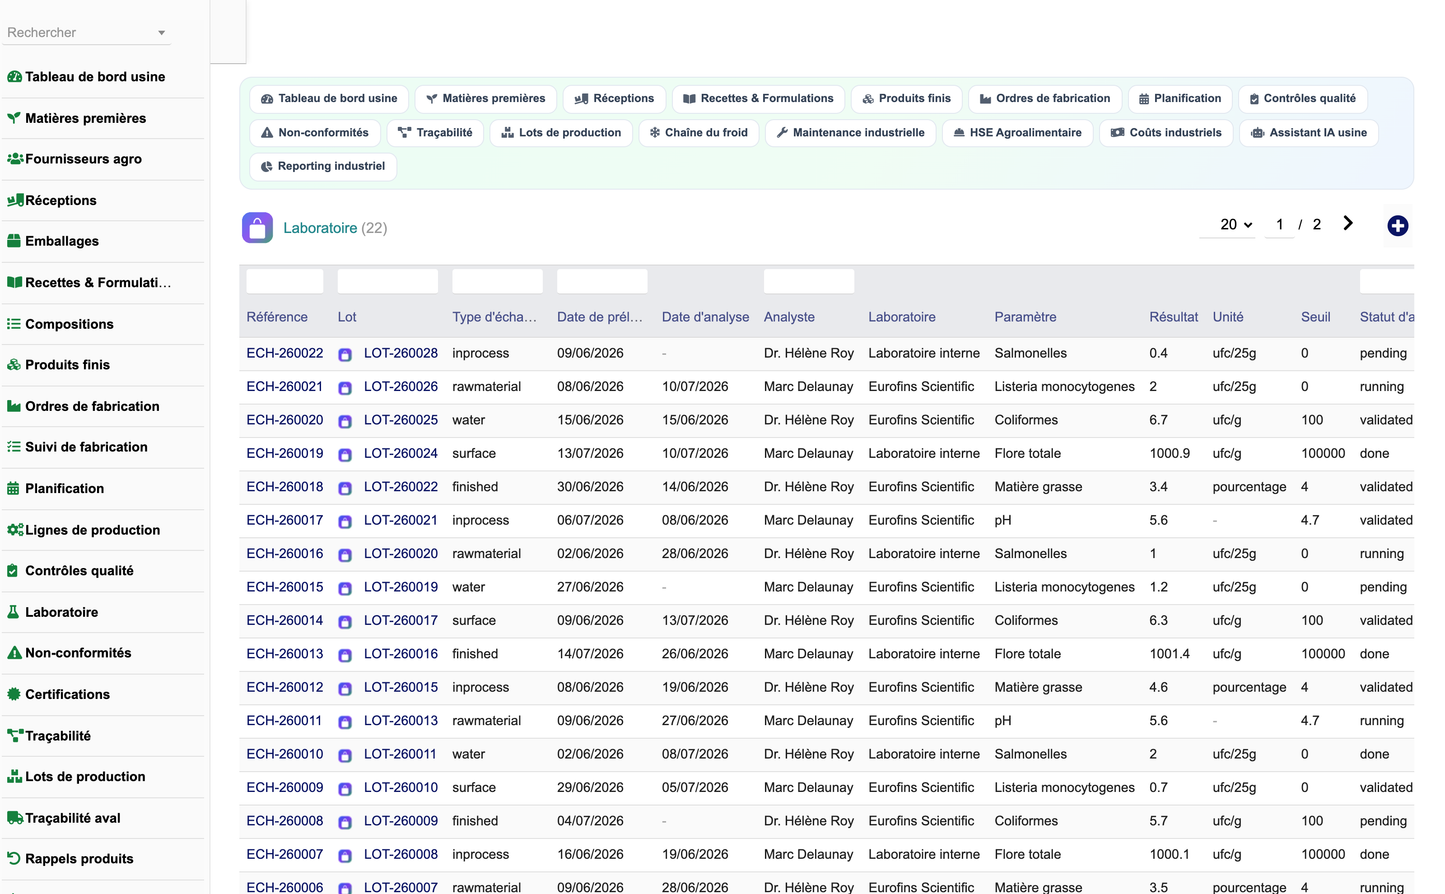Screen dimensions: 1445x894
Task: Open sample reference ECH-260008
Action: click(285, 820)
